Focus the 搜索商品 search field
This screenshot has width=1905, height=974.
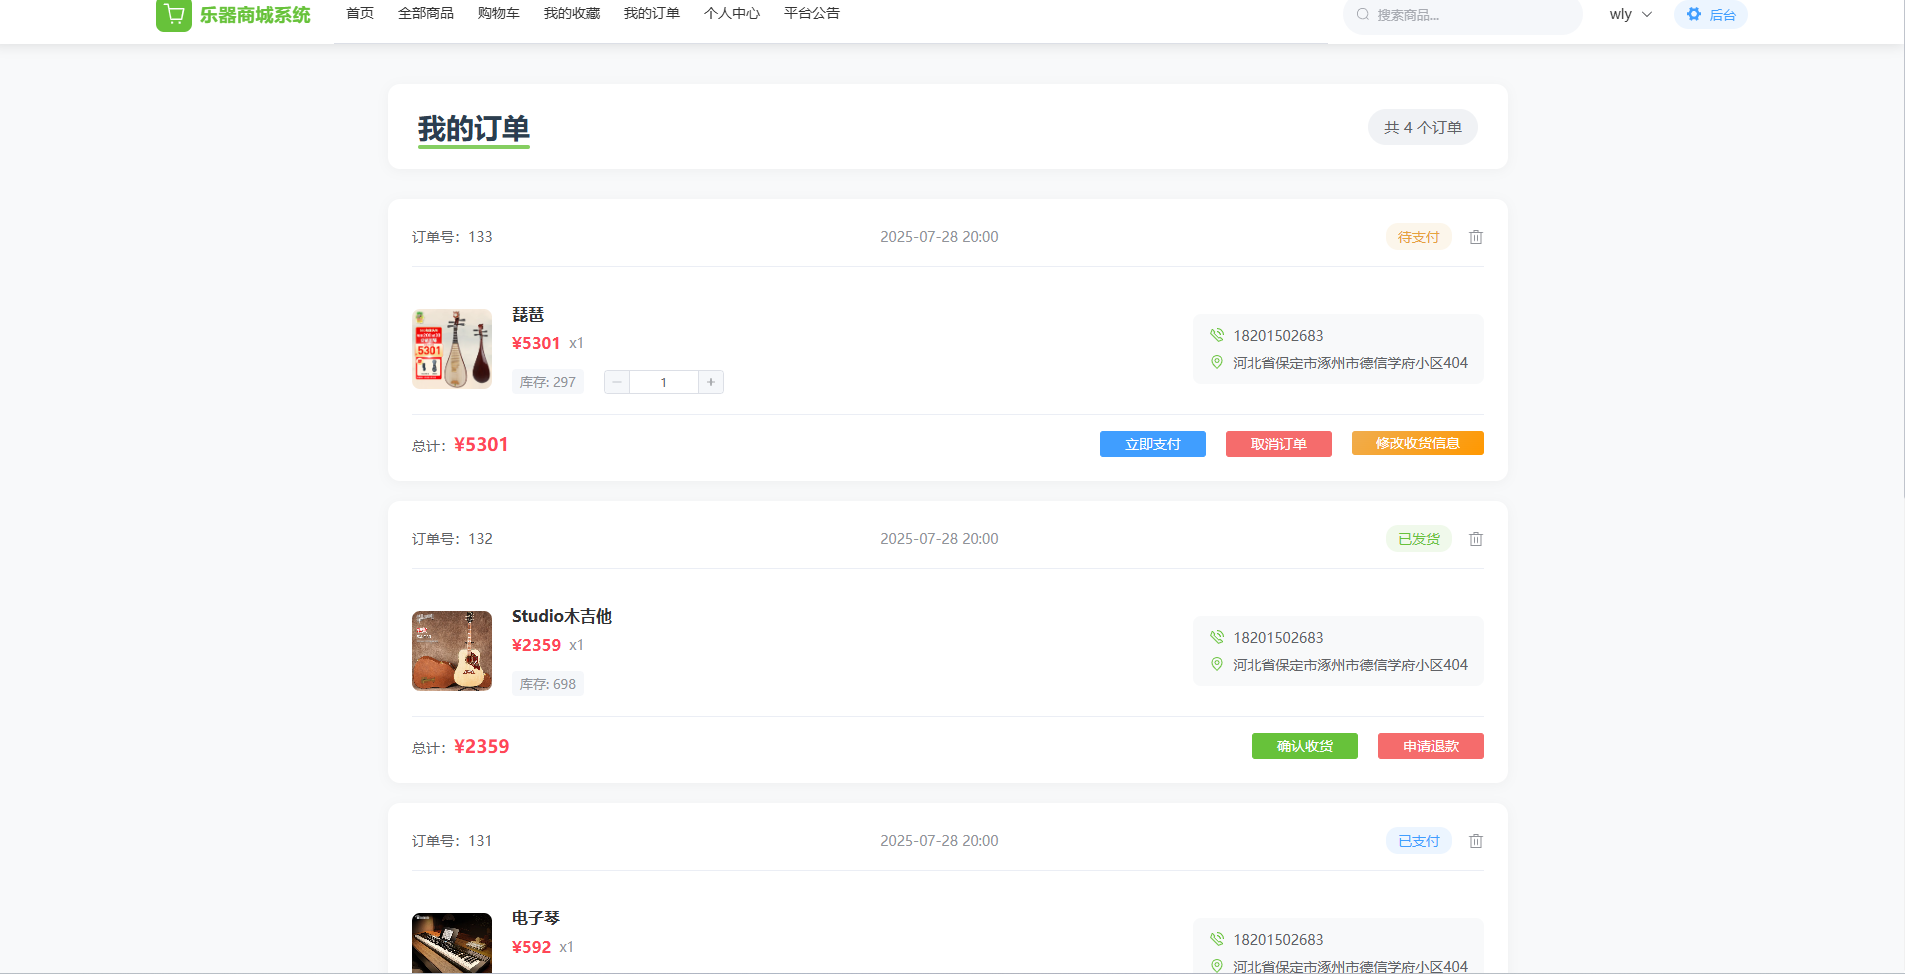point(1470,15)
